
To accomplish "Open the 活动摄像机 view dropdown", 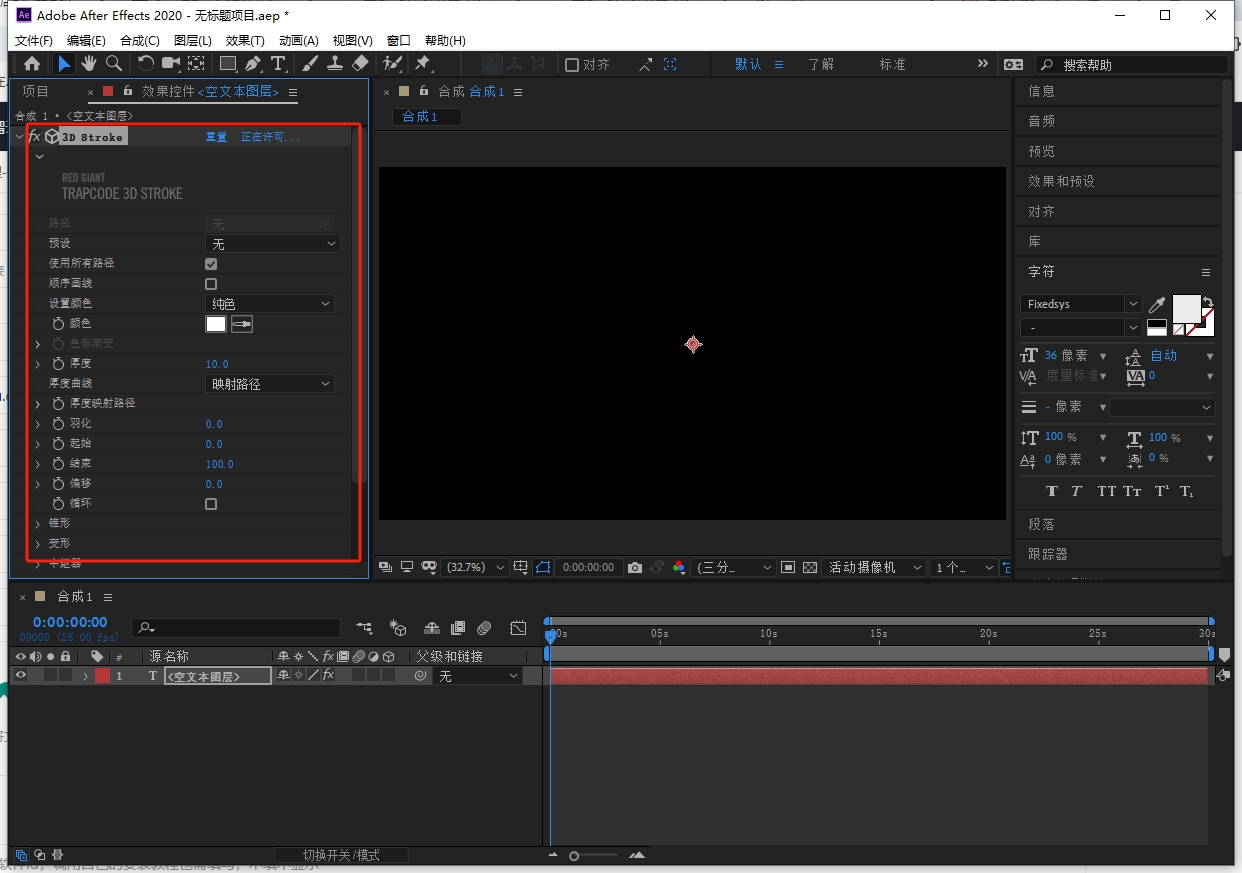I will pyautogui.click(x=875, y=567).
